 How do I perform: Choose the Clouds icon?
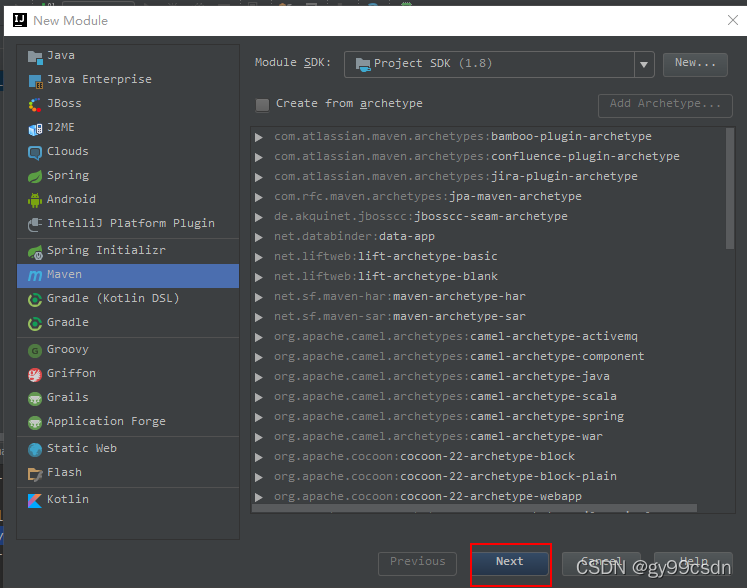click(35, 152)
